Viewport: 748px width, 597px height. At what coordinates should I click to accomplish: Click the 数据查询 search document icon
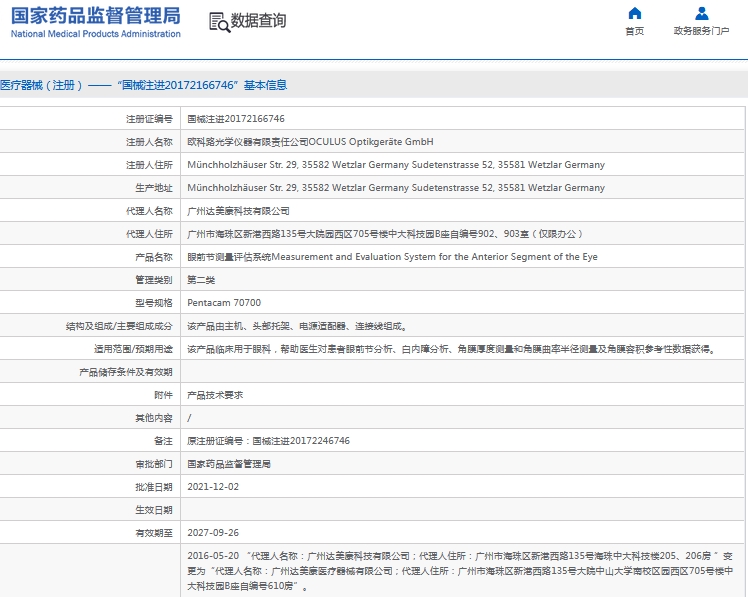coord(219,22)
